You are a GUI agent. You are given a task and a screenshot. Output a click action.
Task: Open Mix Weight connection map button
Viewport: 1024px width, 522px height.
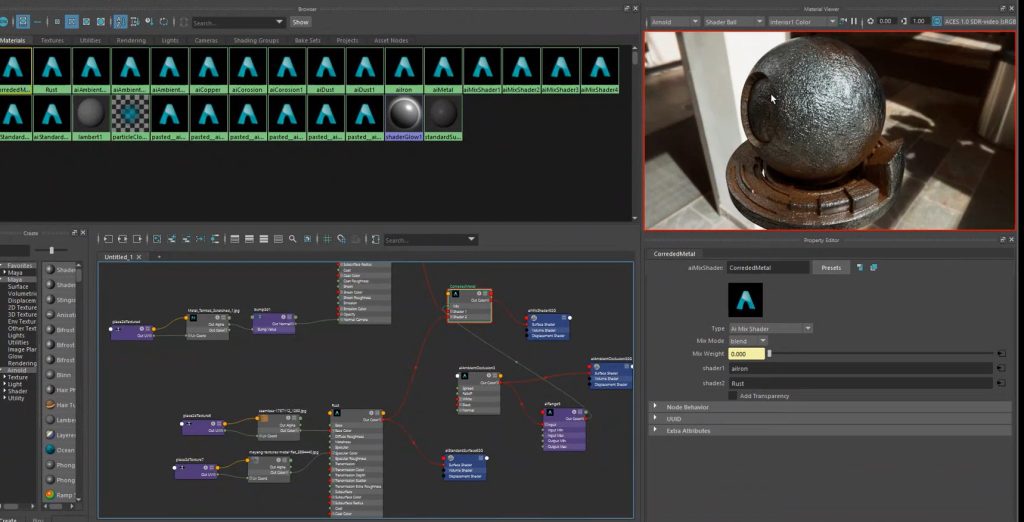[x=1002, y=353]
